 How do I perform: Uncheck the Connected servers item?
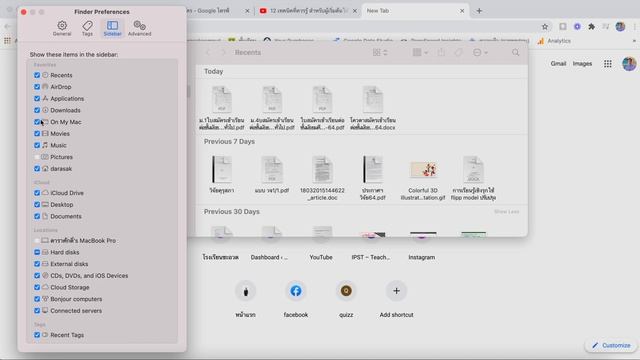[37, 311]
